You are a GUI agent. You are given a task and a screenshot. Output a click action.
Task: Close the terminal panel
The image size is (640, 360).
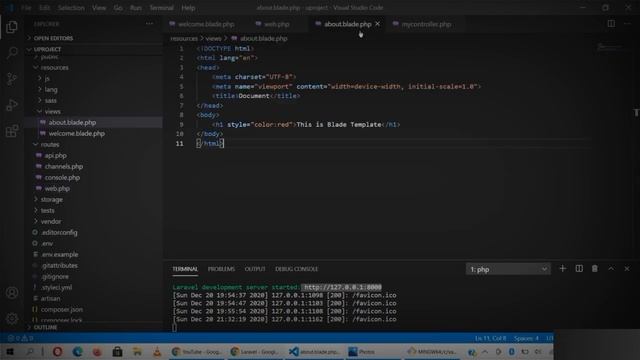pyautogui.click(x=627, y=269)
